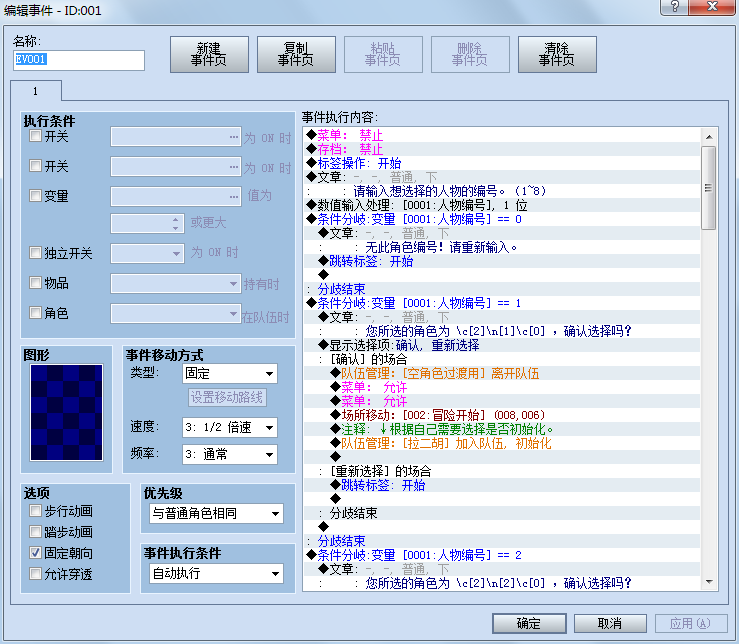
Task: Select 条件分歧 变量 == 1 line
Action: [502, 303]
